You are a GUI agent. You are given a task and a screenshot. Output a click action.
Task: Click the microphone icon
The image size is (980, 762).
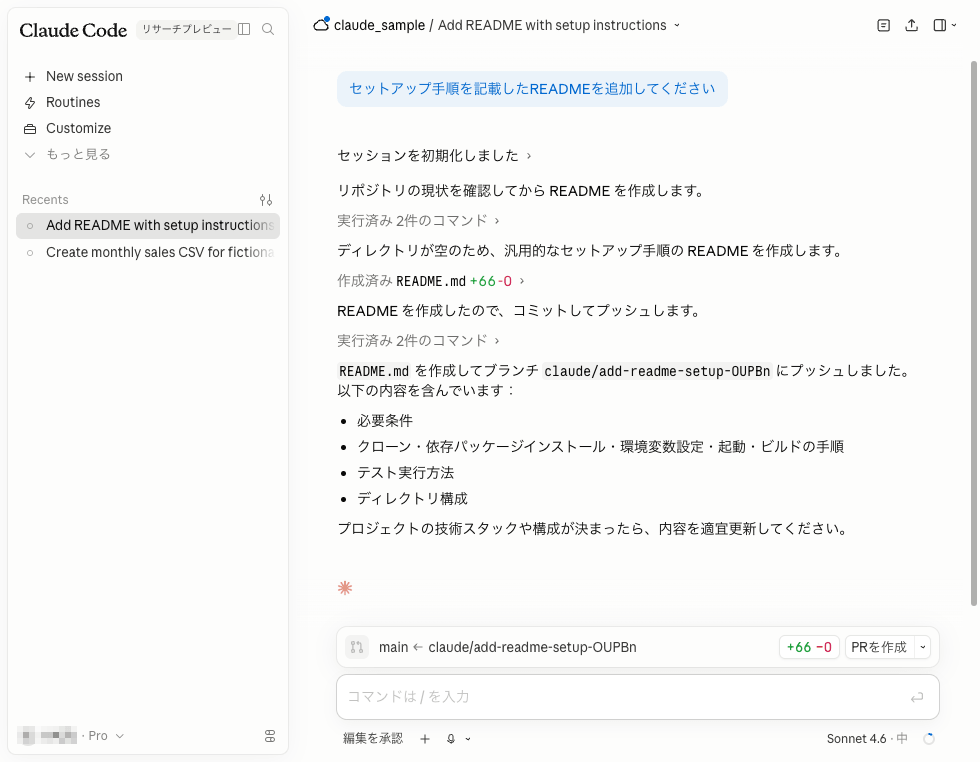pos(451,739)
